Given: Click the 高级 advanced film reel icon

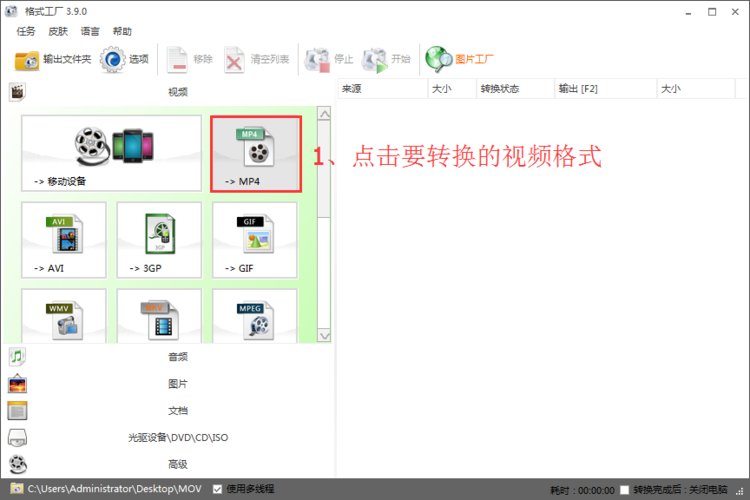Looking at the screenshot, I should coord(18,464).
